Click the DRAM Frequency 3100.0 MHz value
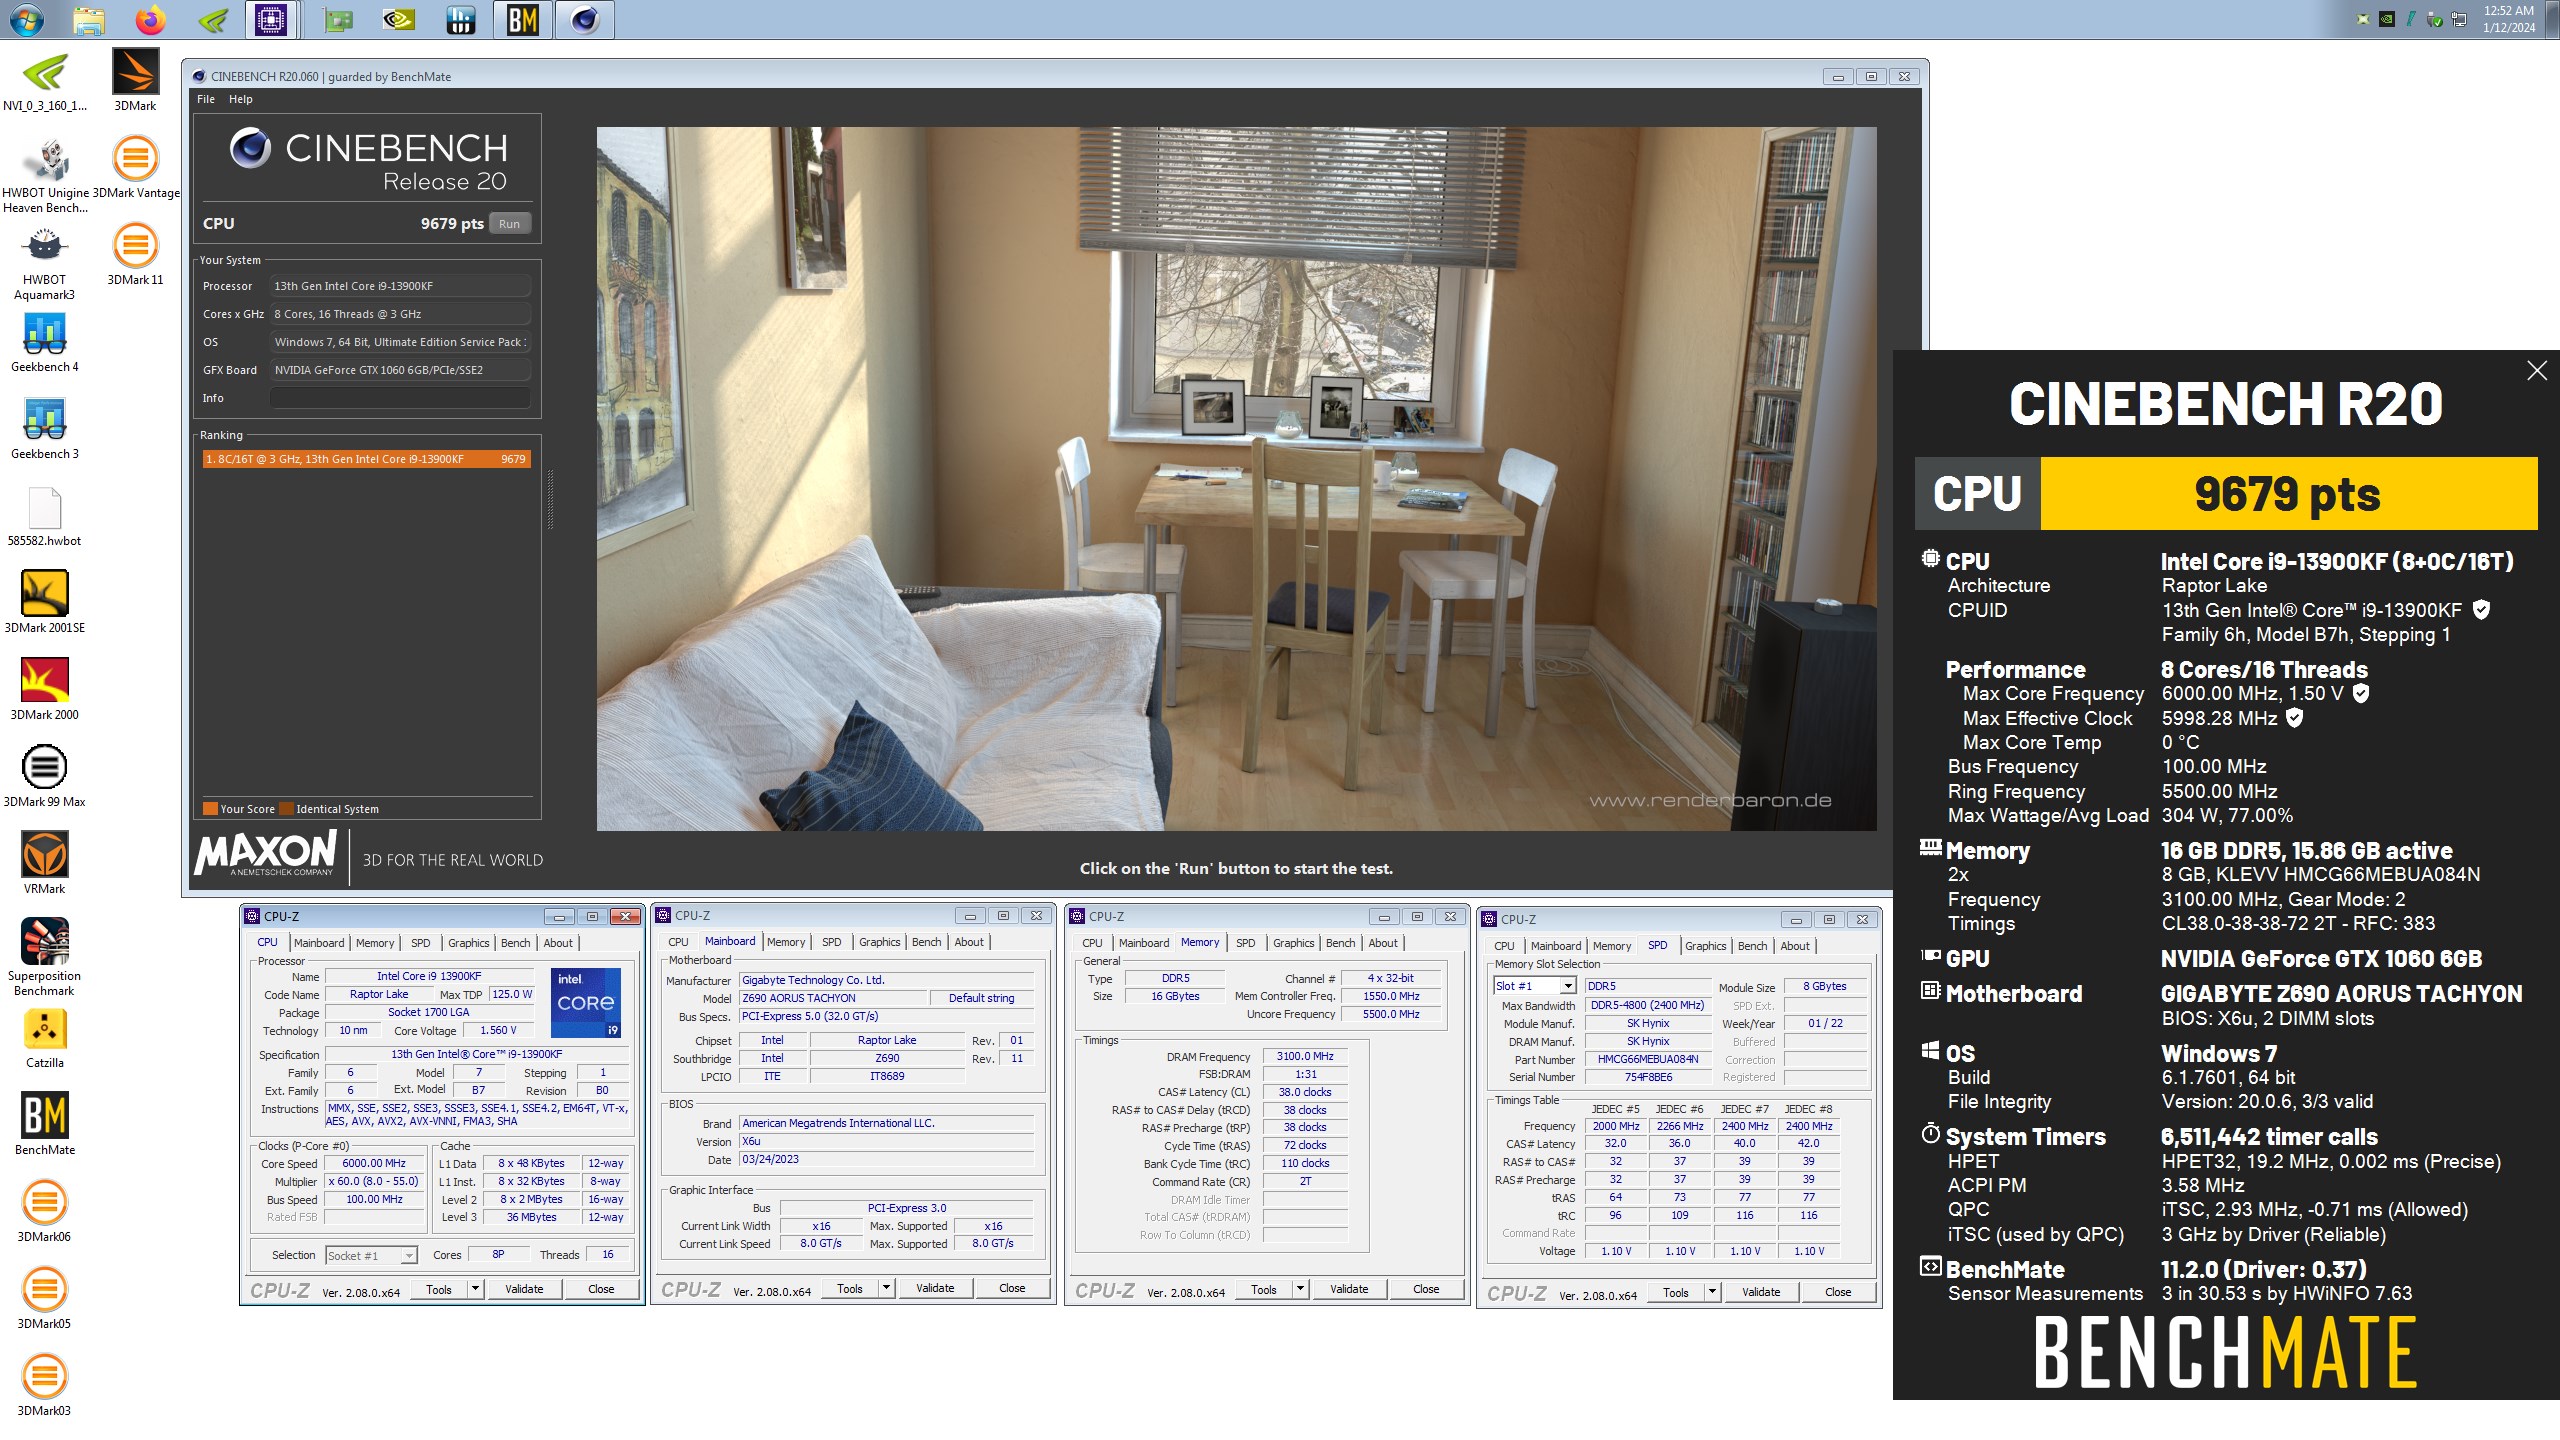The image size is (2560, 1440). pos(1305,1057)
